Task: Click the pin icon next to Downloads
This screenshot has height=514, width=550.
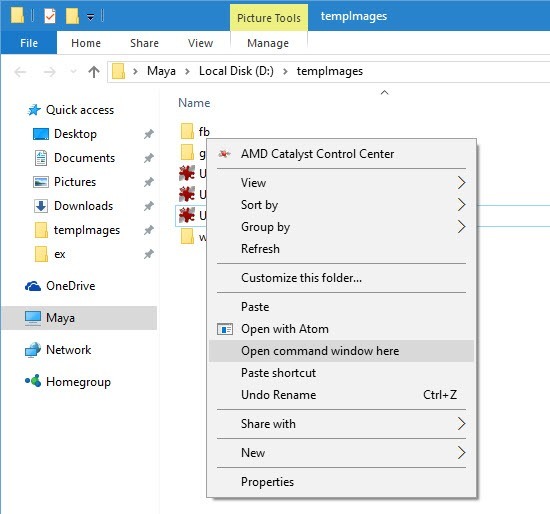Action: (149, 206)
